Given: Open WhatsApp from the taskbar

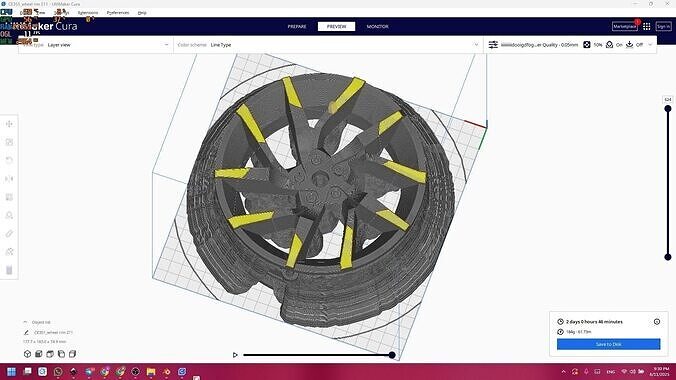Looking at the screenshot, I should (58, 371).
